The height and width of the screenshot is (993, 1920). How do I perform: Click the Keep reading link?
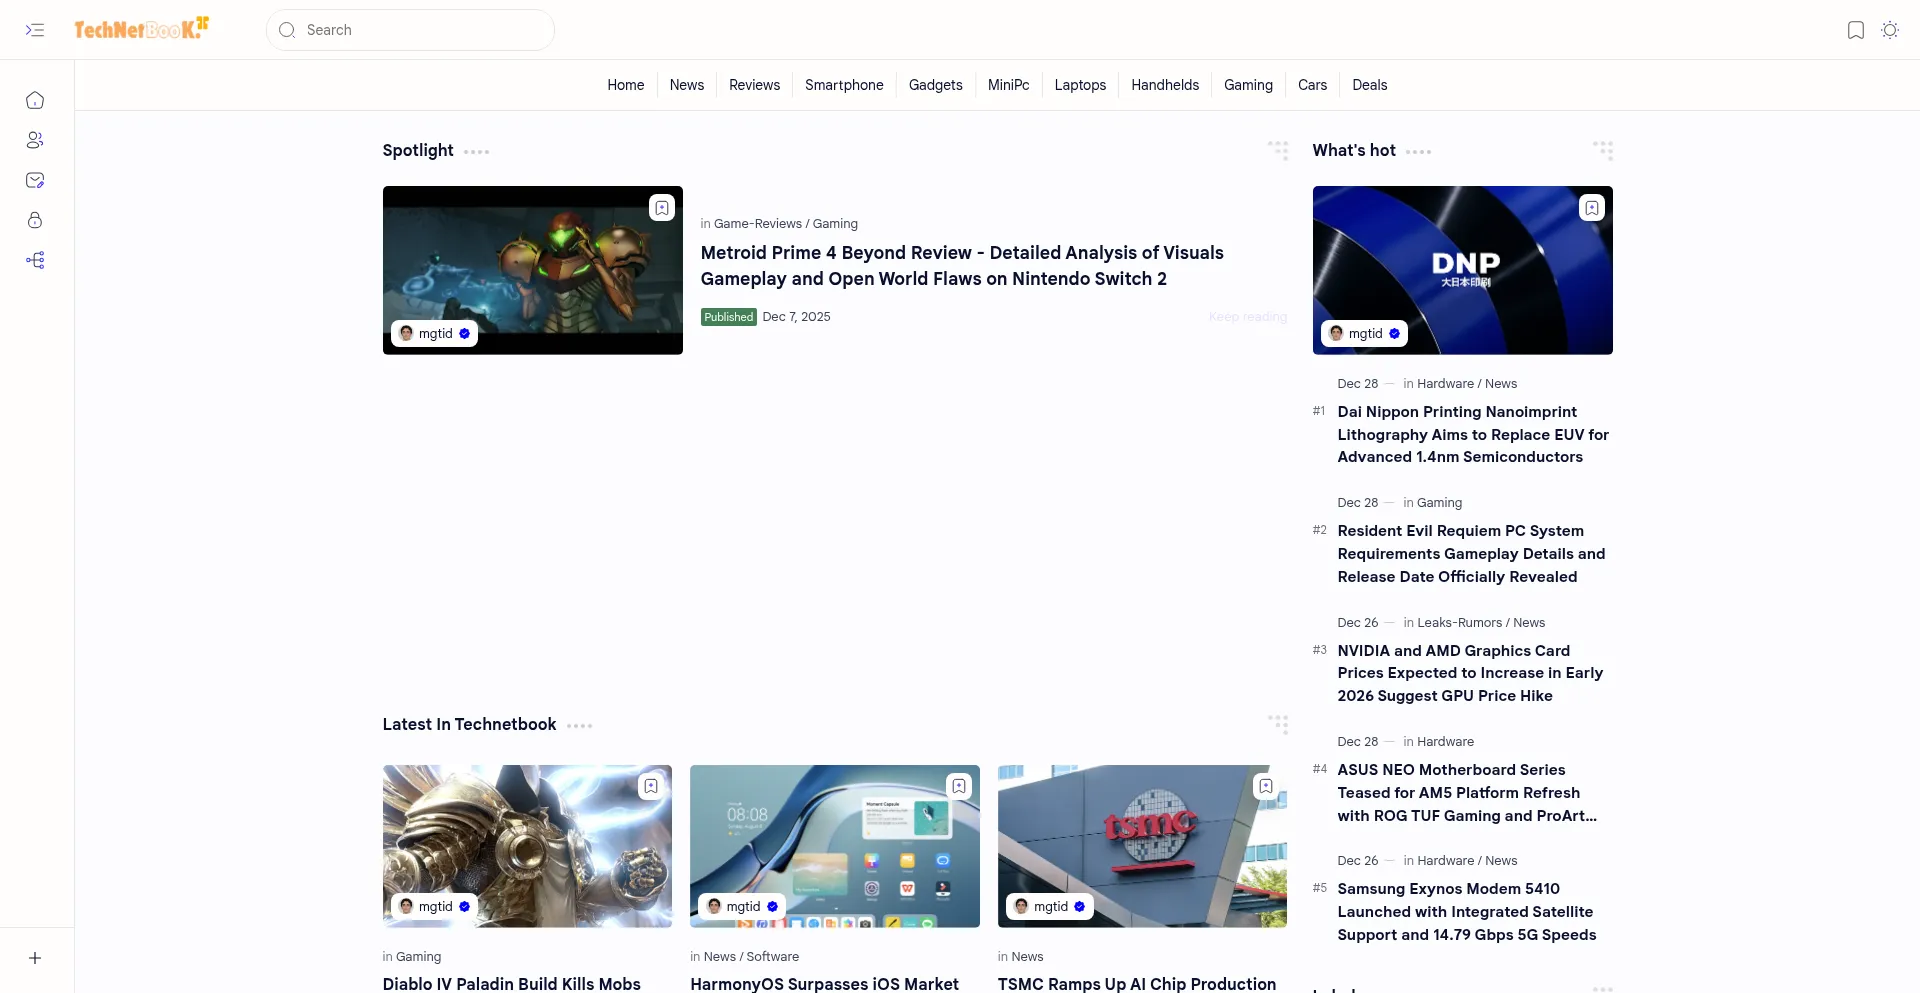click(x=1247, y=317)
